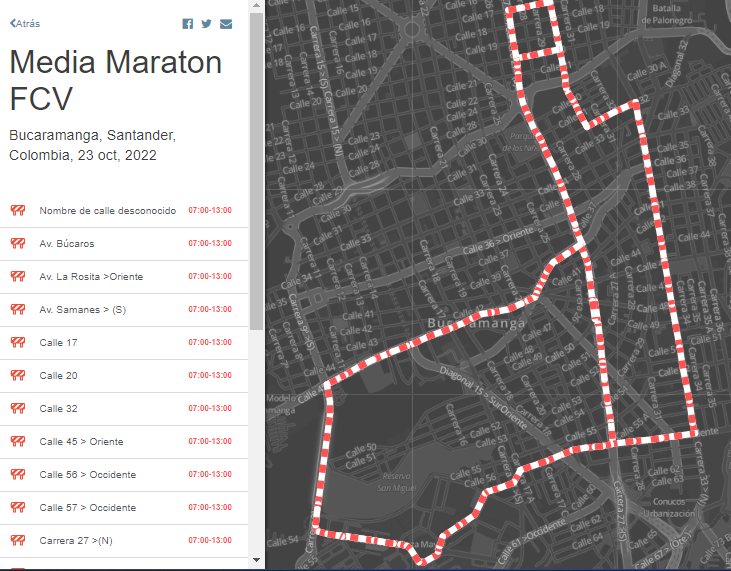Click the barrier icon beside Av. Búcaros
The height and width of the screenshot is (571, 731).
[x=18, y=243]
